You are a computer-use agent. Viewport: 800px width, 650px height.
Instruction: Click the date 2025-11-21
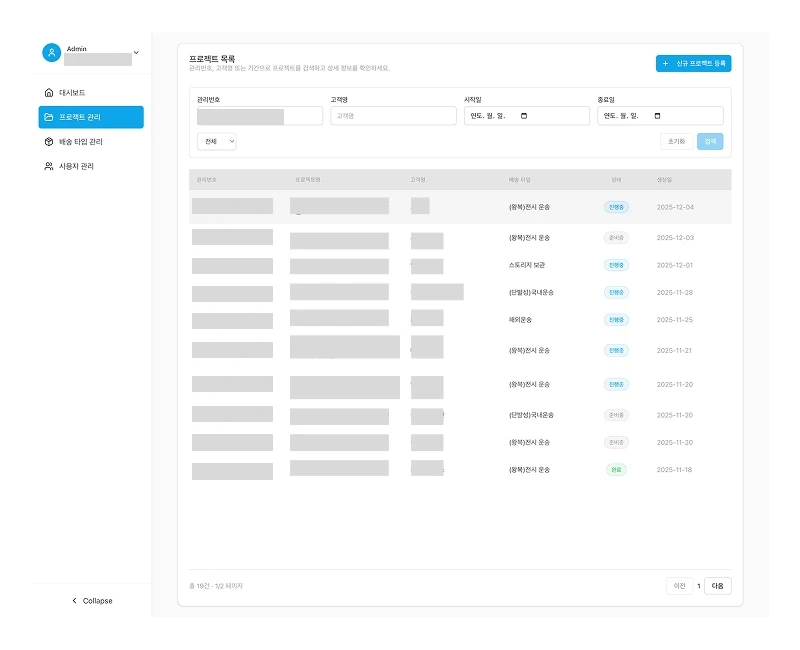point(674,351)
